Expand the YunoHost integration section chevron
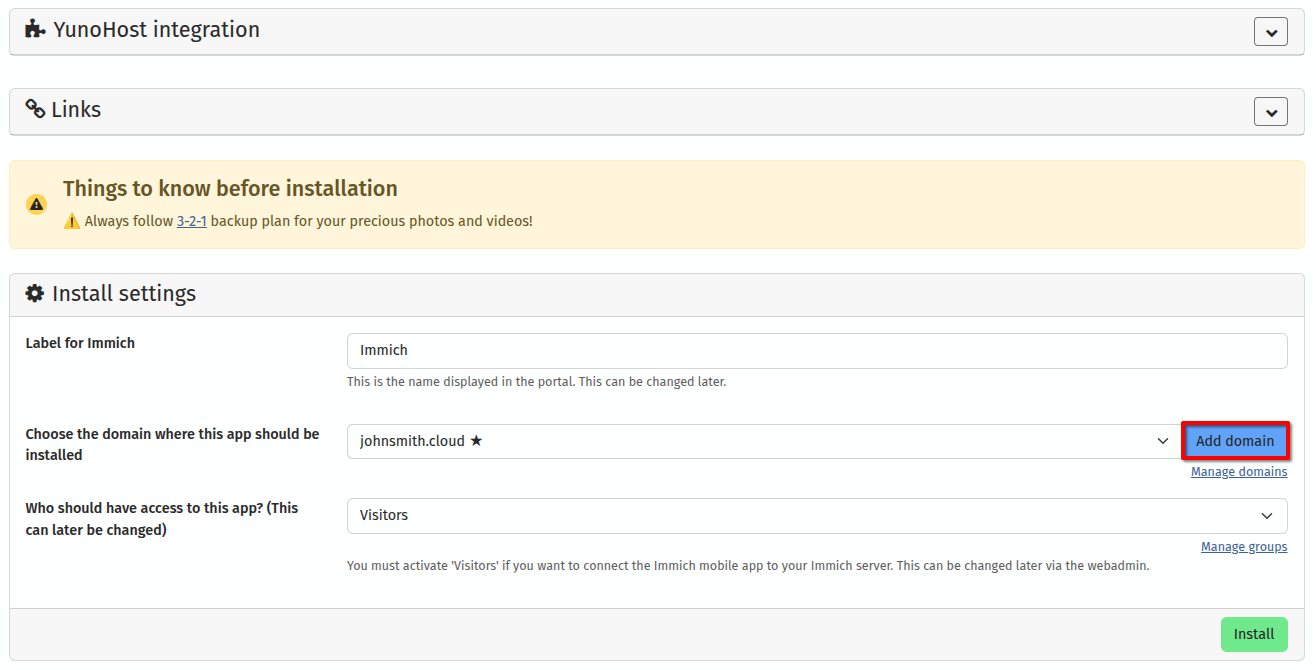The width and height of the screenshot is (1316, 670). pyautogui.click(x=1270, y=31)
